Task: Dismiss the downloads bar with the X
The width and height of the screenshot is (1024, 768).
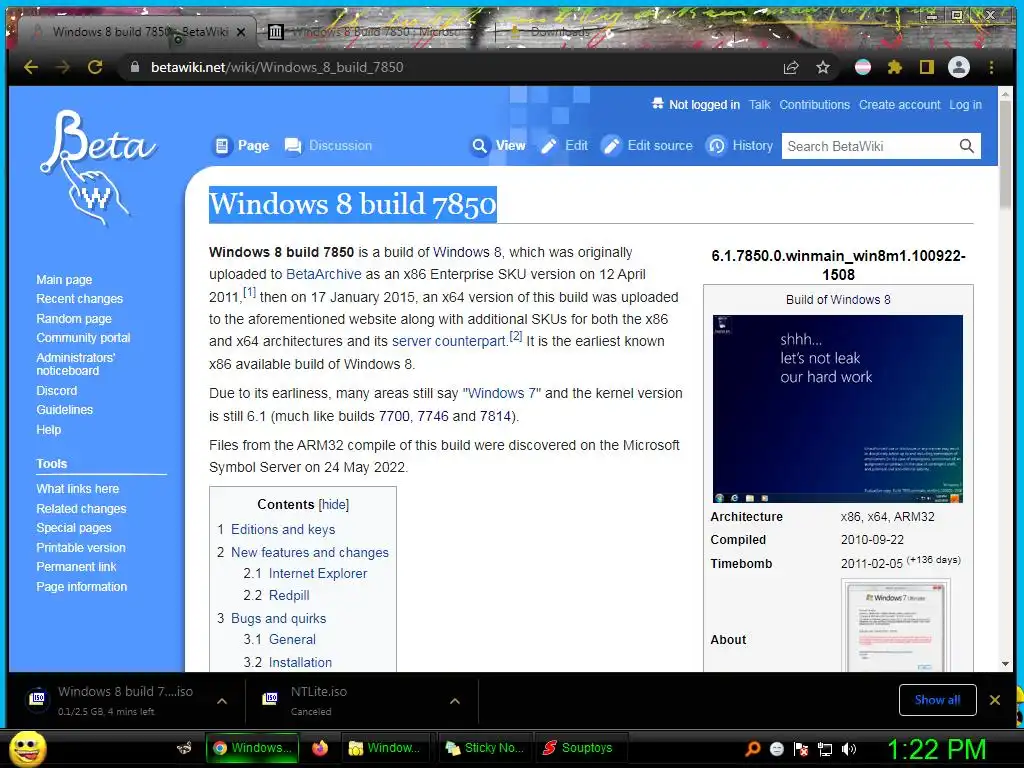Action: (x=995, y=700)
